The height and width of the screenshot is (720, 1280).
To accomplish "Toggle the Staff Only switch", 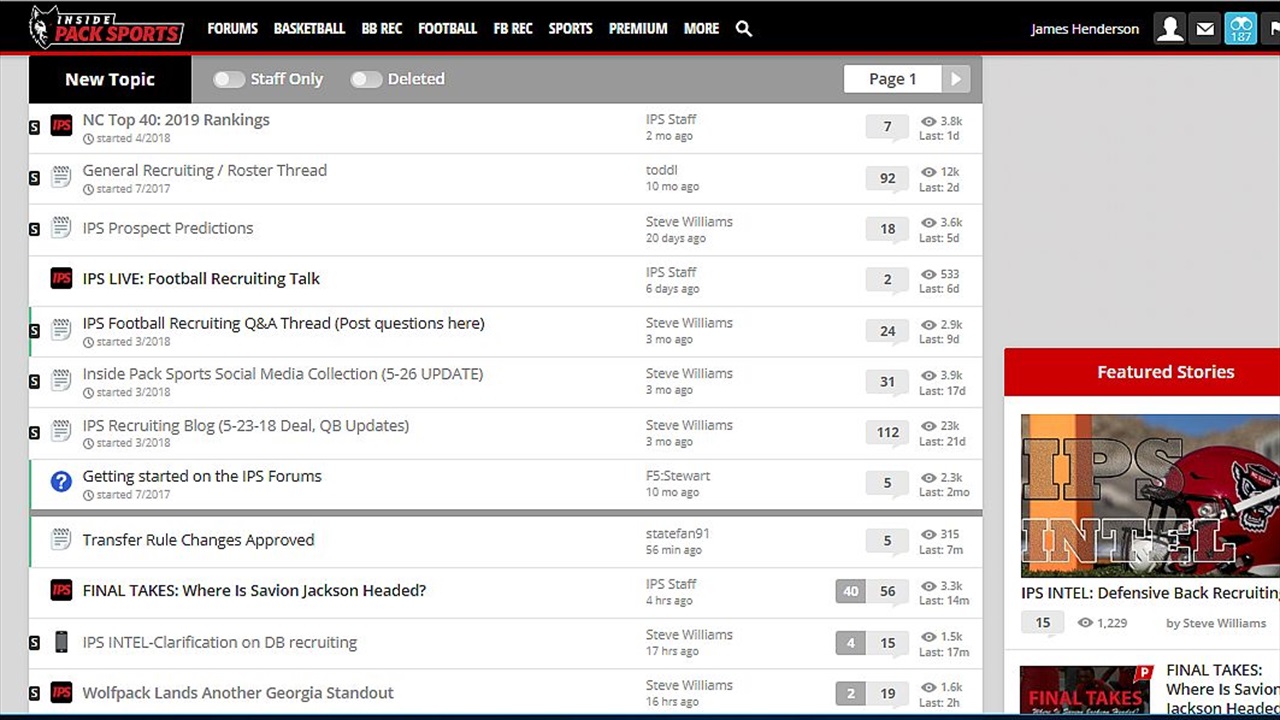I will [x=228, y=79].
